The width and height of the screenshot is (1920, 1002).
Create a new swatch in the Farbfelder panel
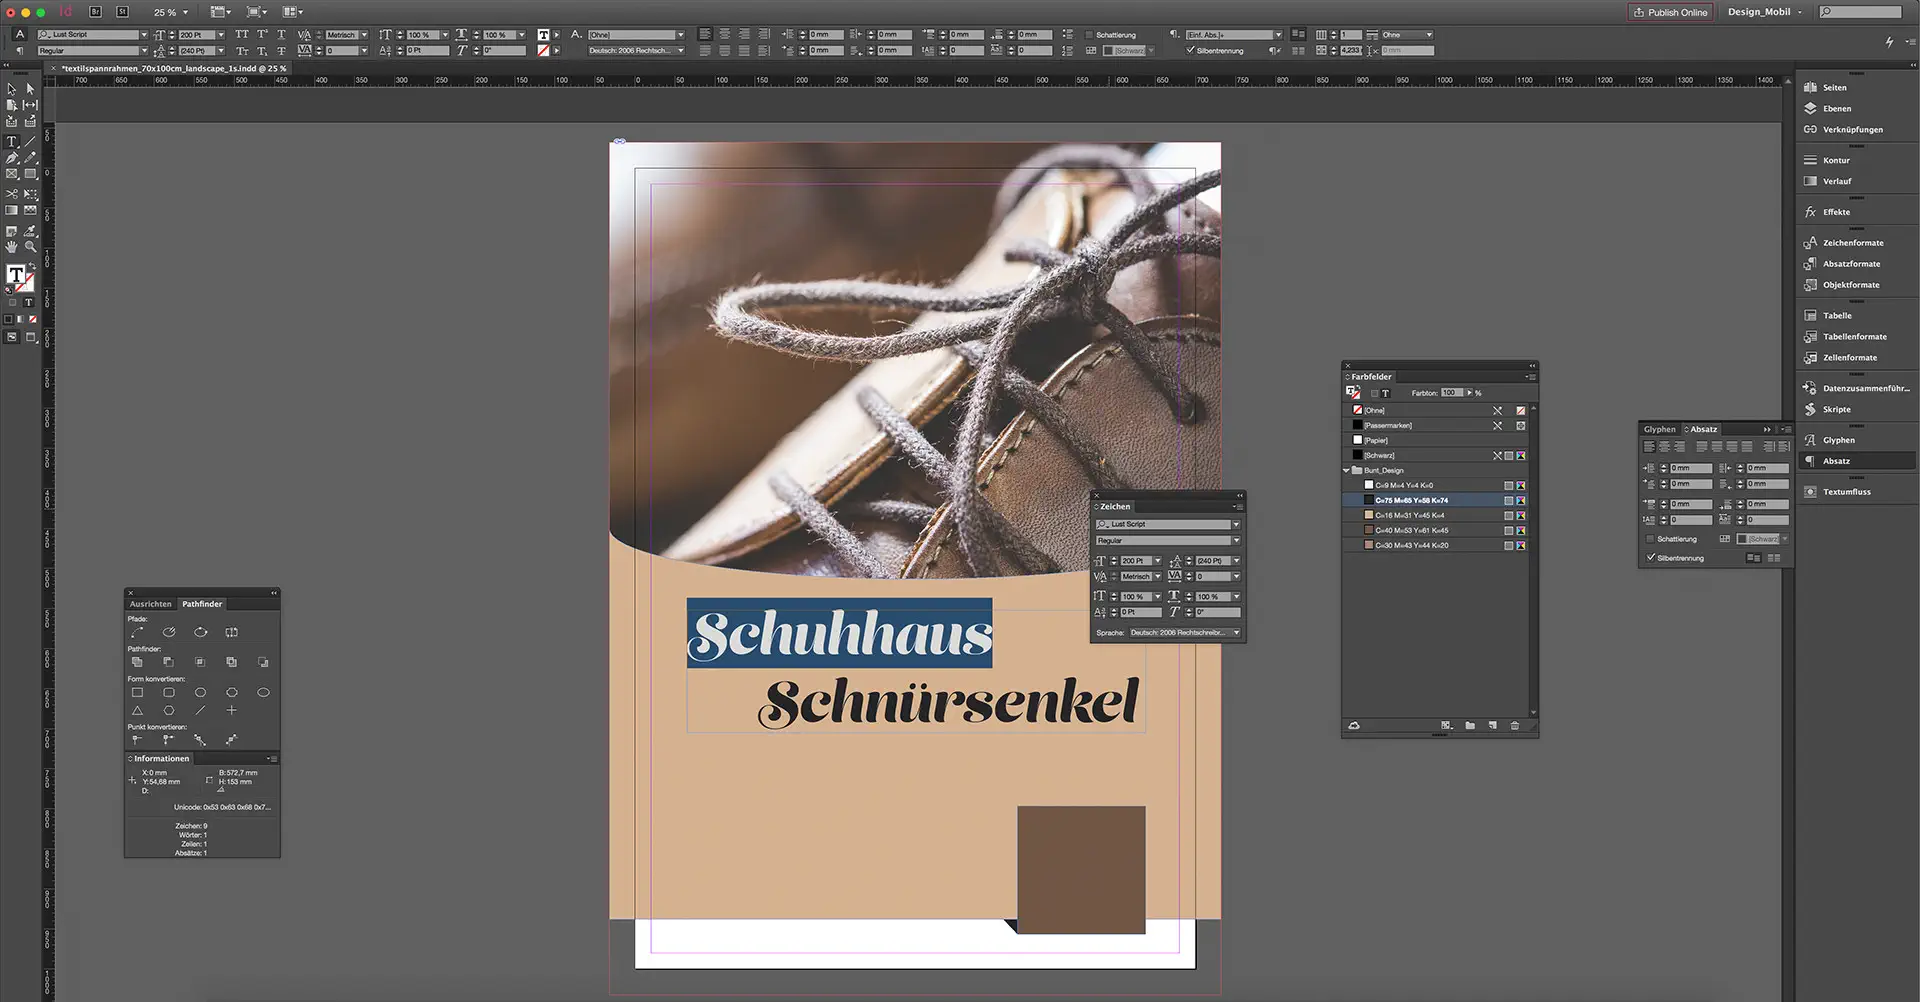(1492, 726)
